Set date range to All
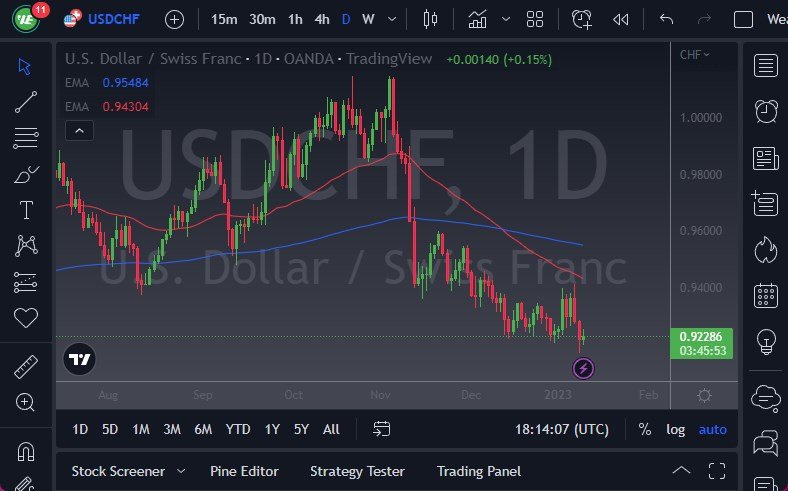The width and height of the screenshot is (788, 491). [331, 430]
